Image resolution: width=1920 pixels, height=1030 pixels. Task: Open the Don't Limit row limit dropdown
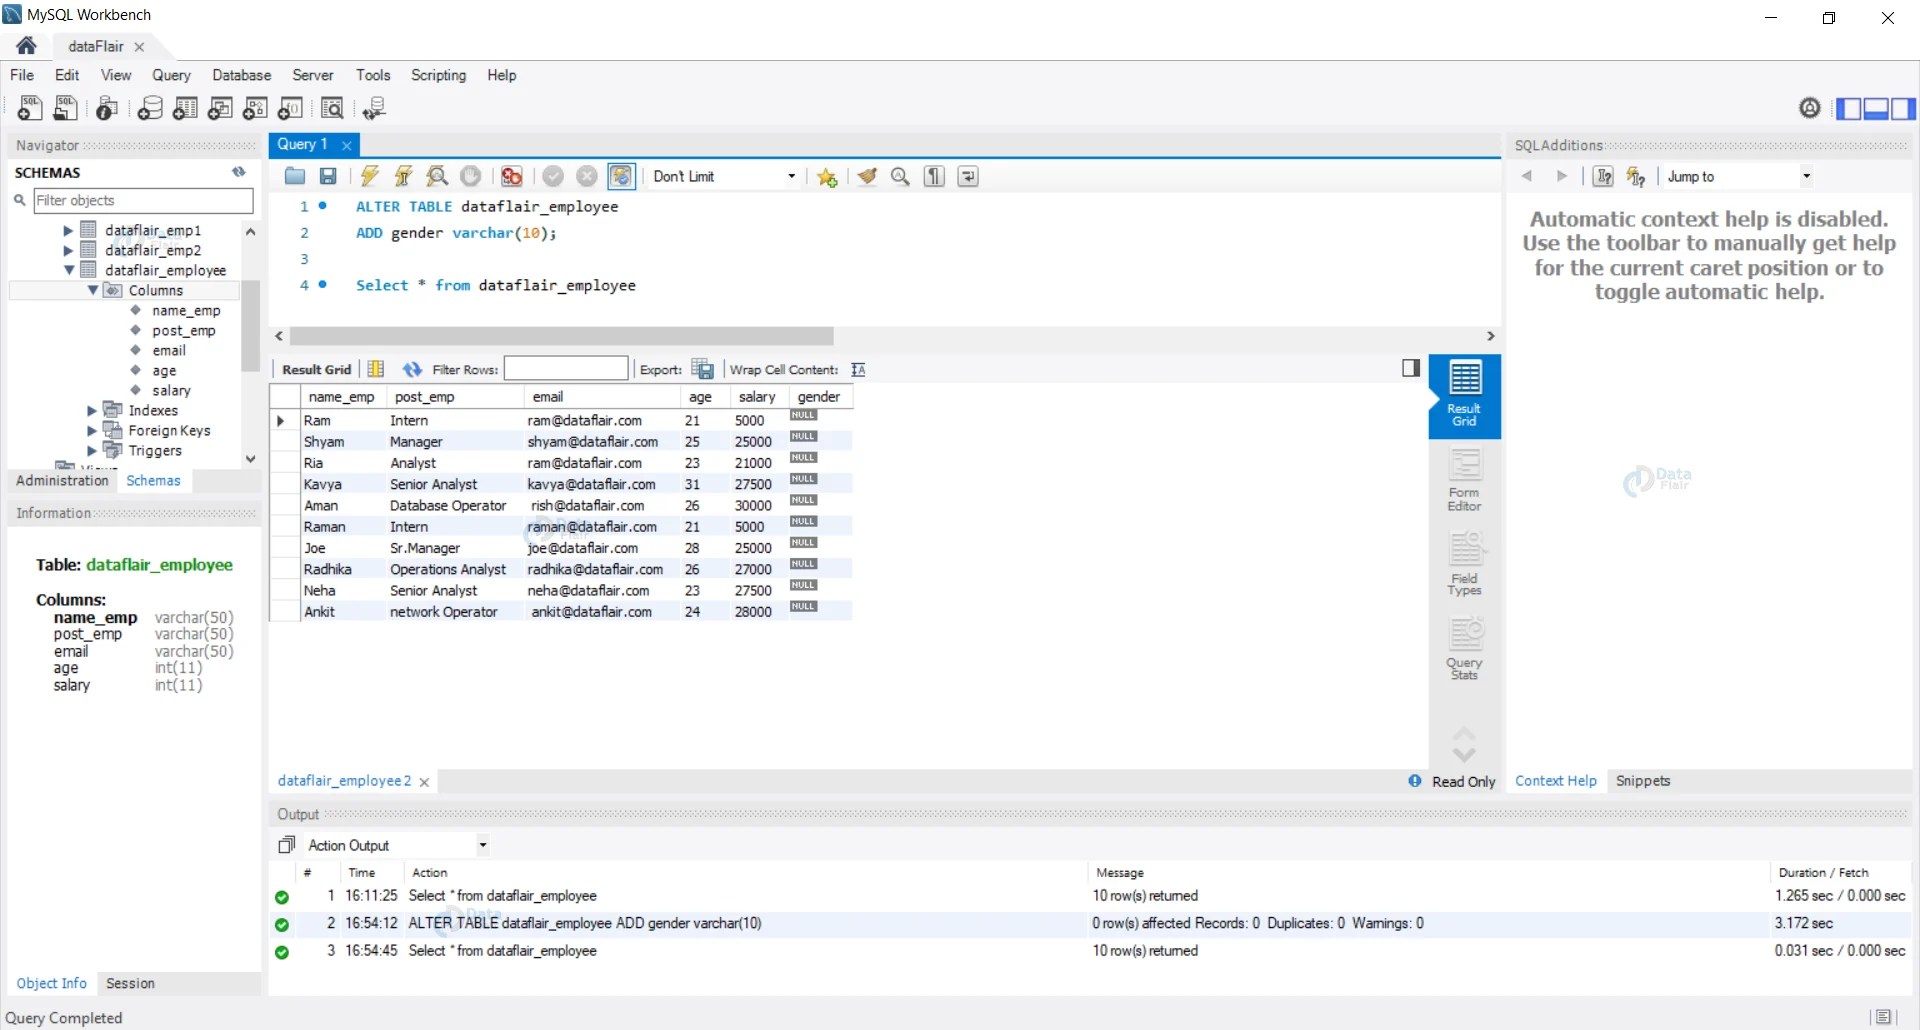723,176
